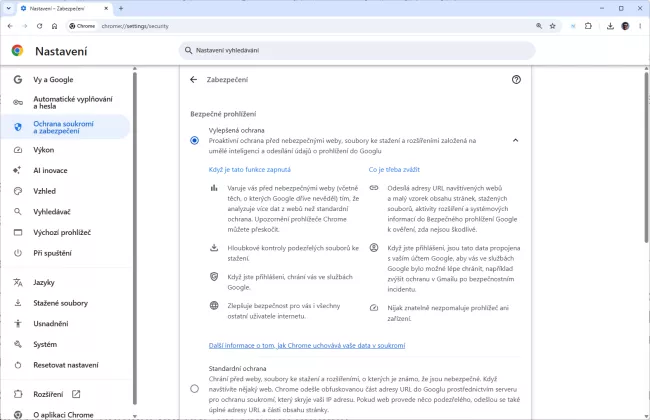Click the browser forward arrow
Screen dimensions: 650x420
click(25, 26)
